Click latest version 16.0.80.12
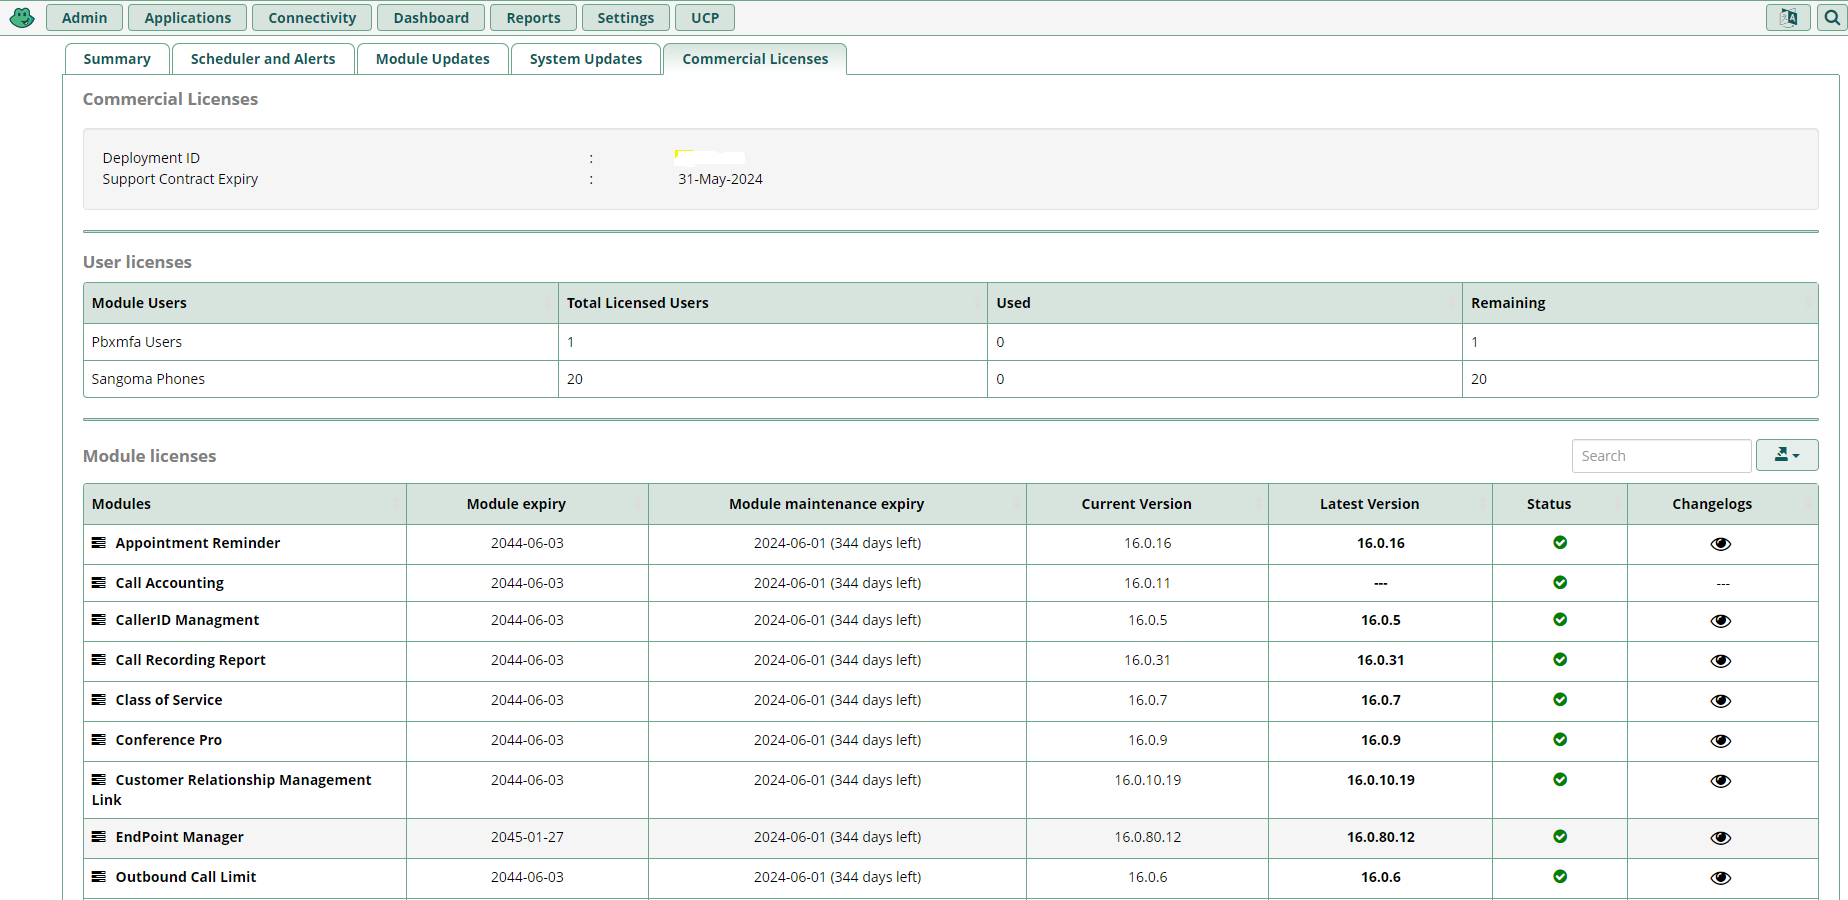This screenshot has height=900, width=1848. pos(1380,837)
